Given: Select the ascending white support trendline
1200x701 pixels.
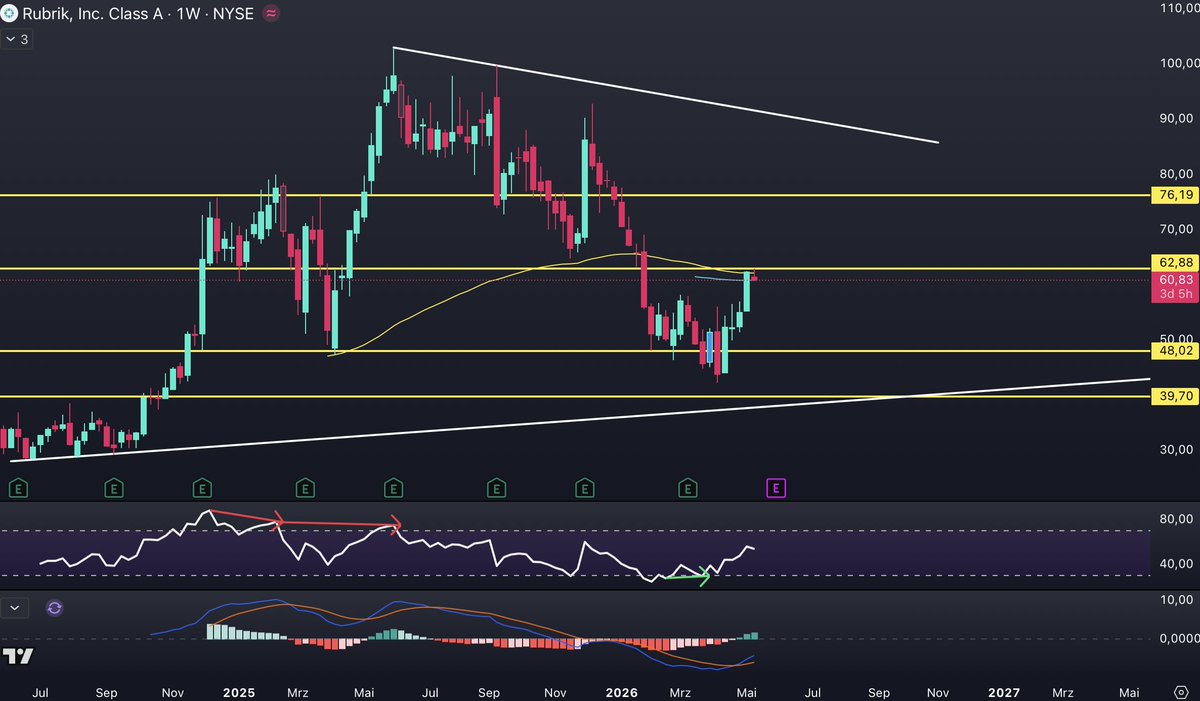Looking at the screenshot, I should click(x=580, y=420).
